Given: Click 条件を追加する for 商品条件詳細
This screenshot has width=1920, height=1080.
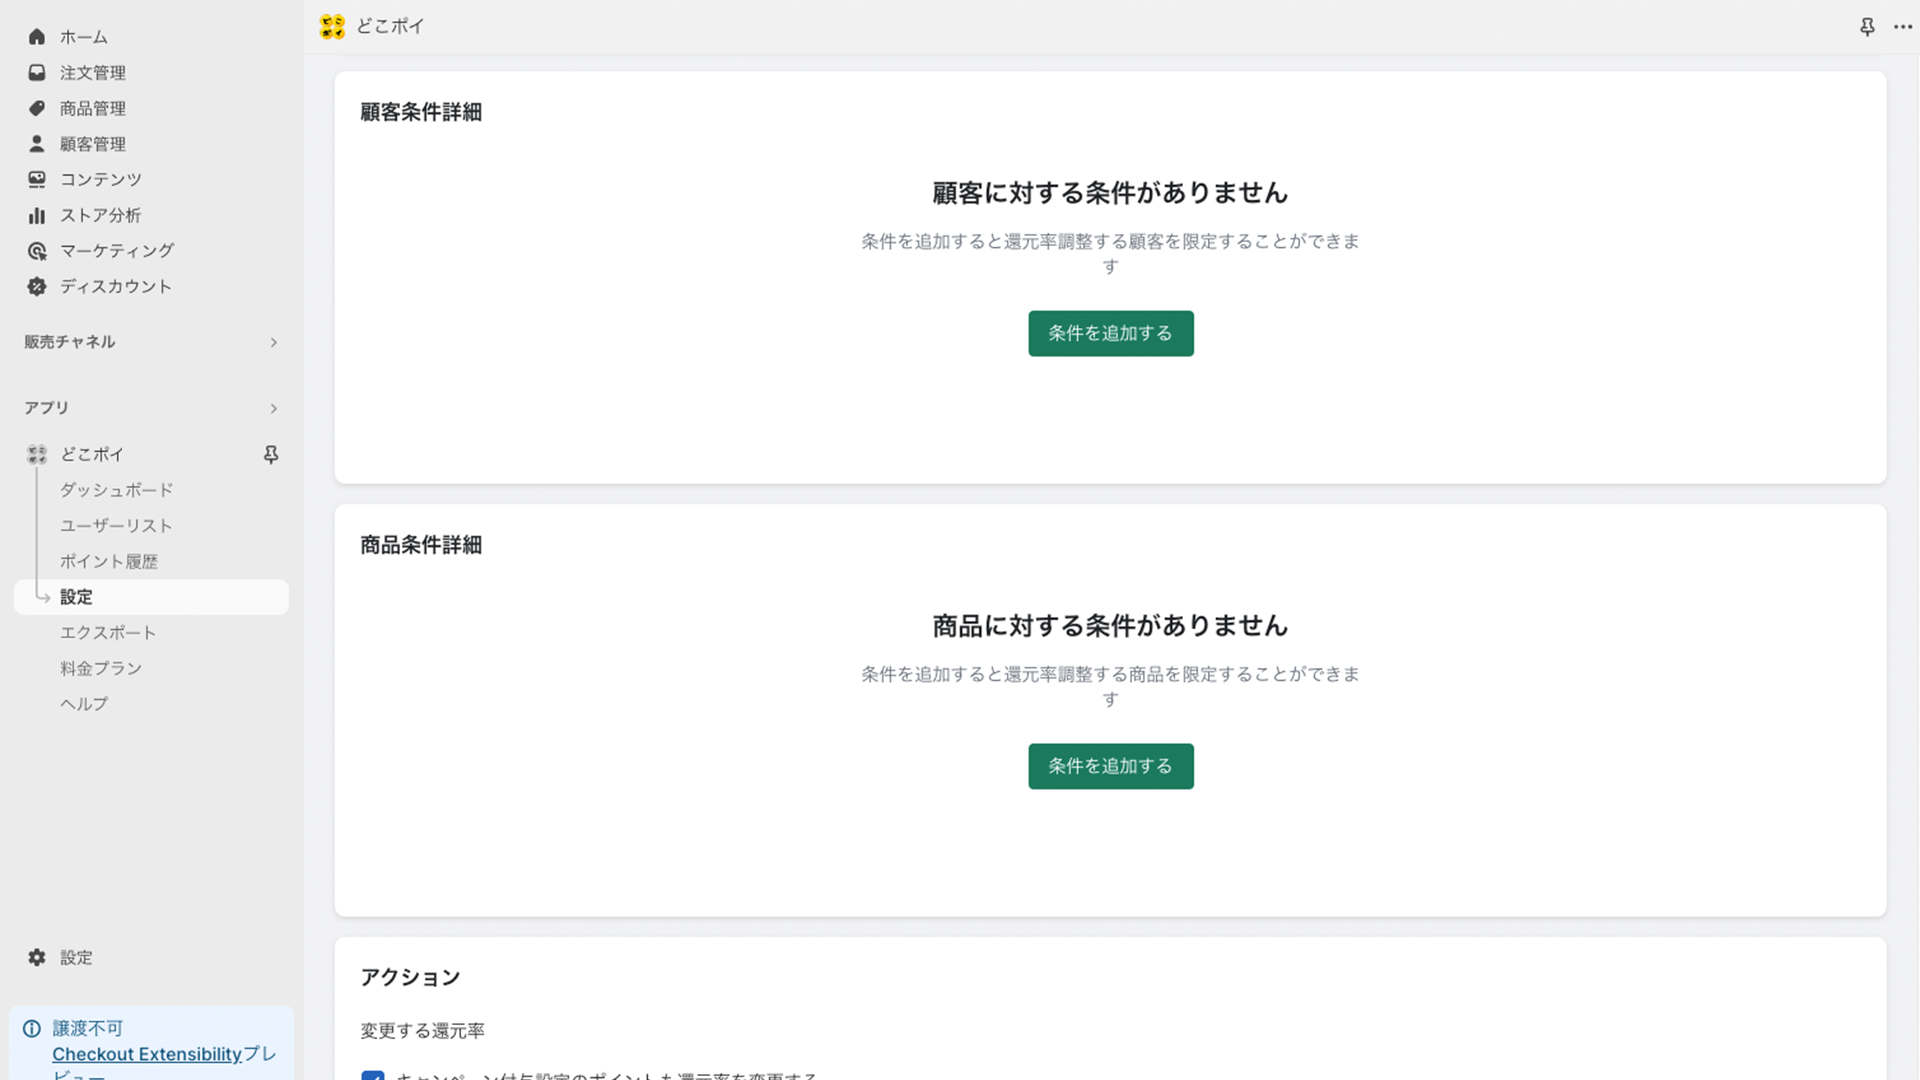Looking at the screenshot, I should click(x=1109, y=765).
